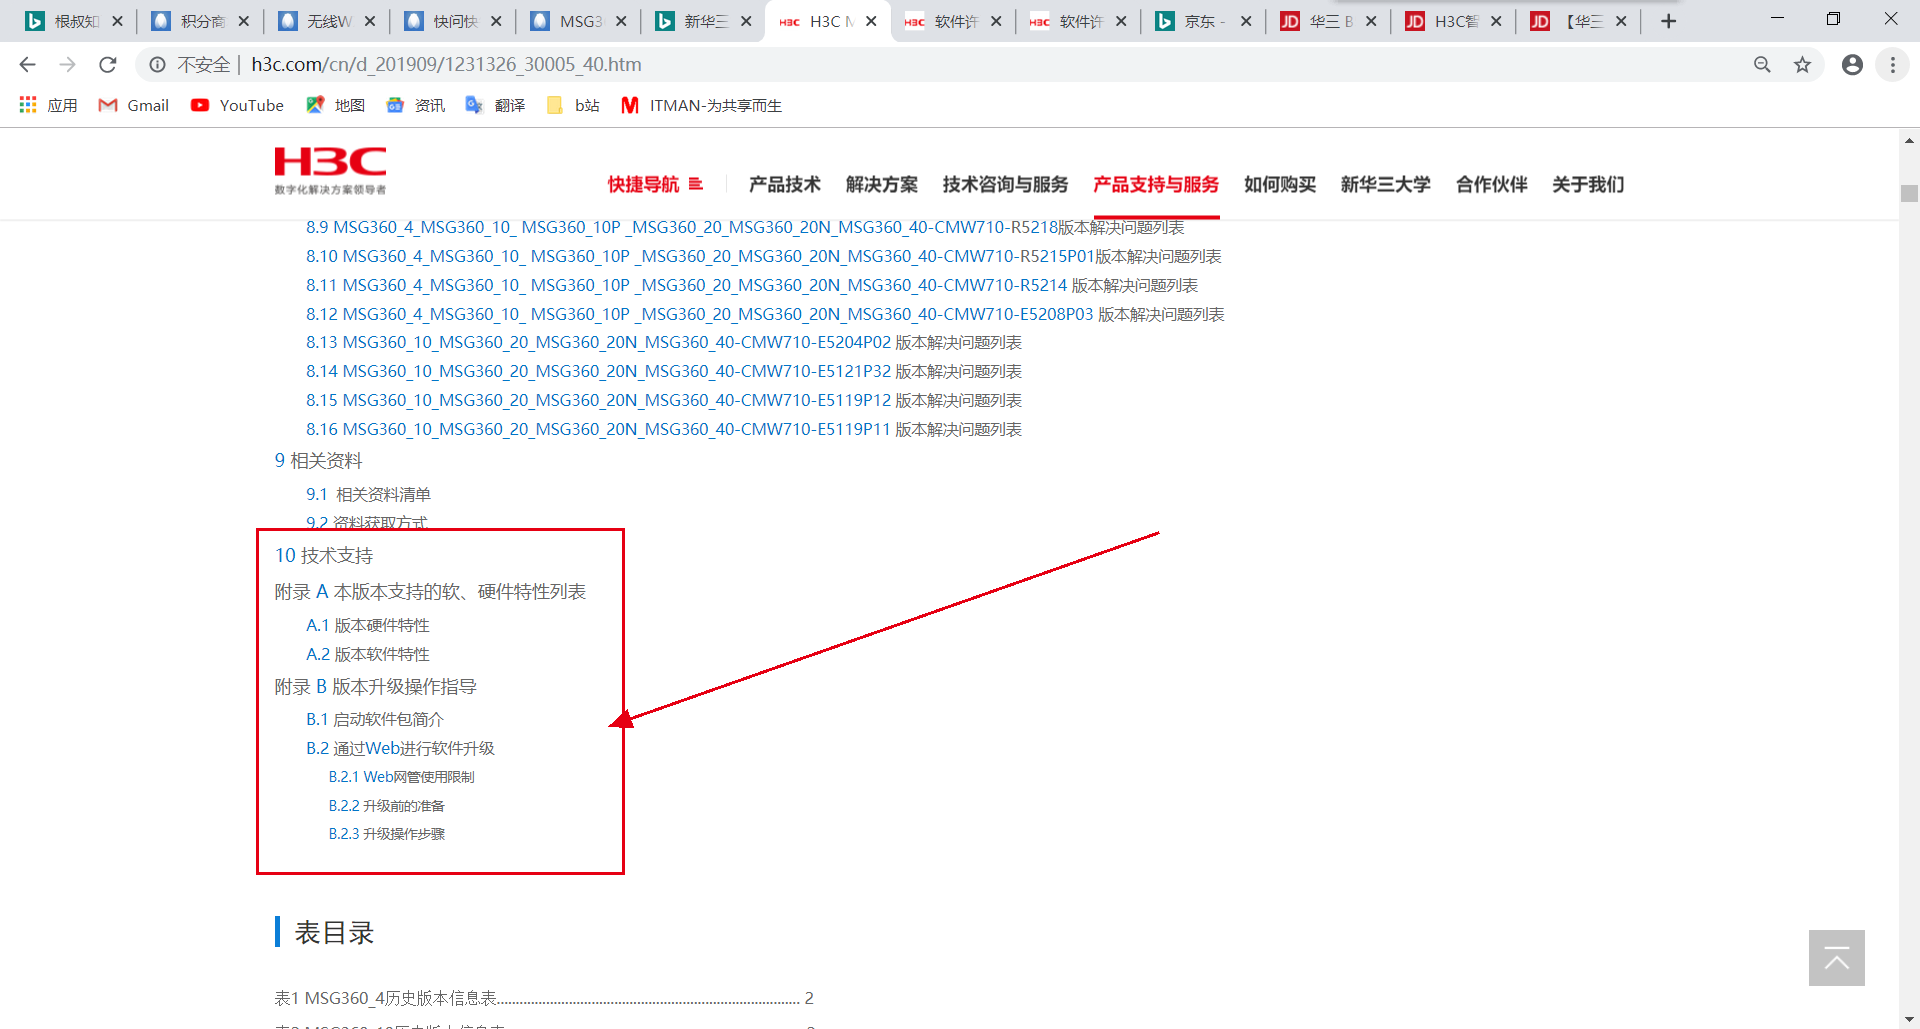Viewport: 1920px width, 1029px height.
Task: Open the zoom magnifier in address bar
Action: pyautogui.click(x=1762, y=65)
